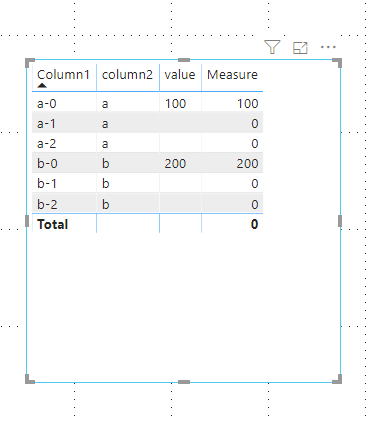
Task: Grab the top-middle edge resize handle
Action: click(184, 60)
